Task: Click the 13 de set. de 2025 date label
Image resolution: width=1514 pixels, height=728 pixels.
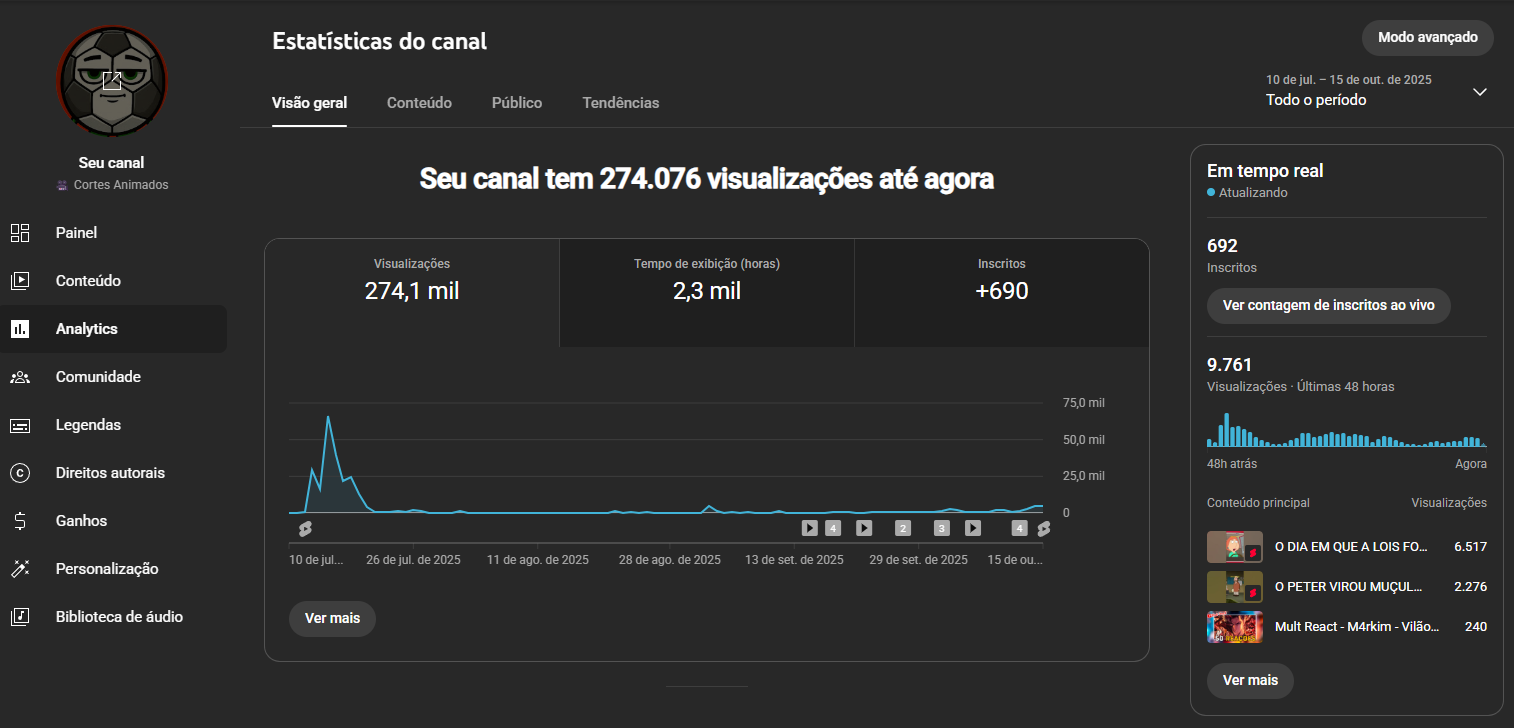Action: (x=795, y=560)
